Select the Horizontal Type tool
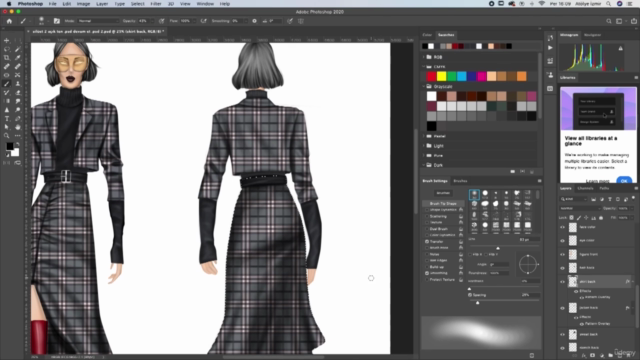640x360 pixels. [7, 118]
